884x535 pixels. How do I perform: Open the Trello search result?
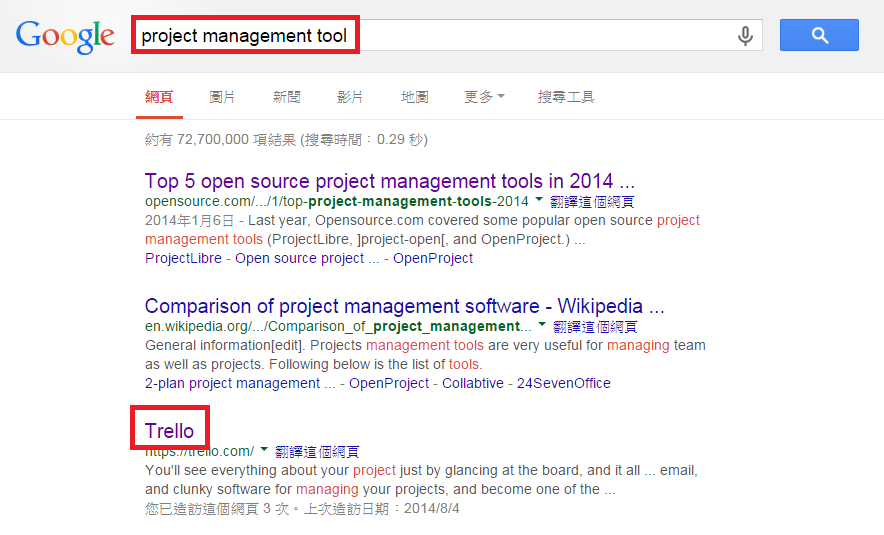tap(169, 431)
